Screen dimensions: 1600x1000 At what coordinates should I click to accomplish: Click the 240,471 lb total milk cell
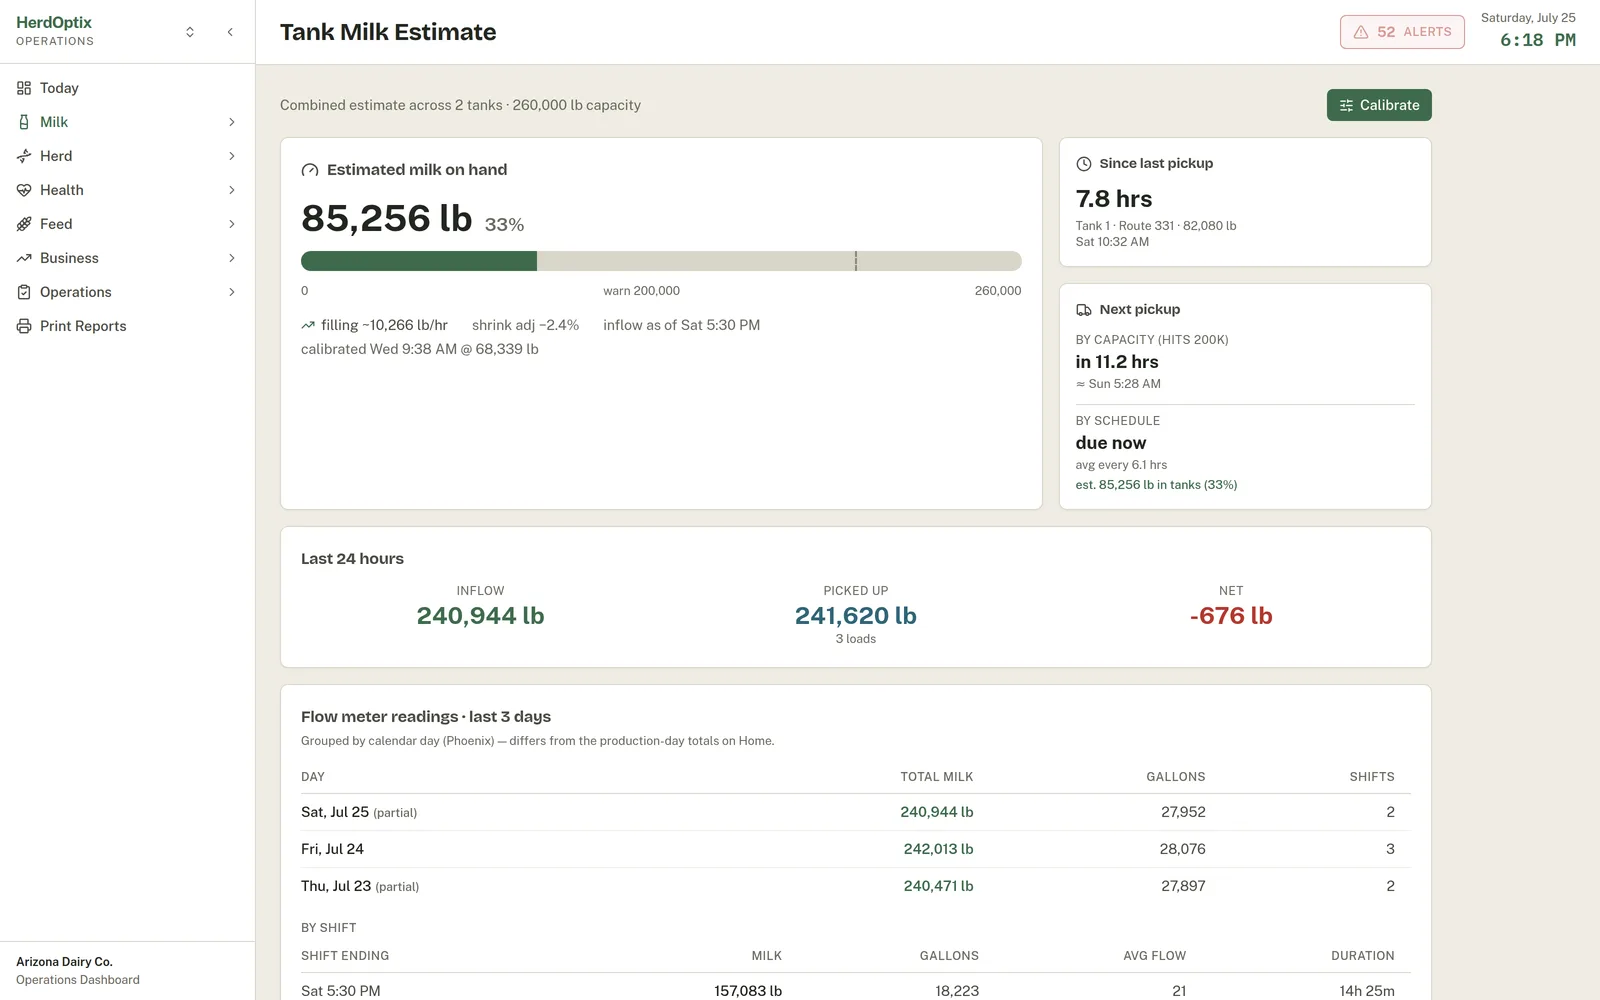click(938, 886)
